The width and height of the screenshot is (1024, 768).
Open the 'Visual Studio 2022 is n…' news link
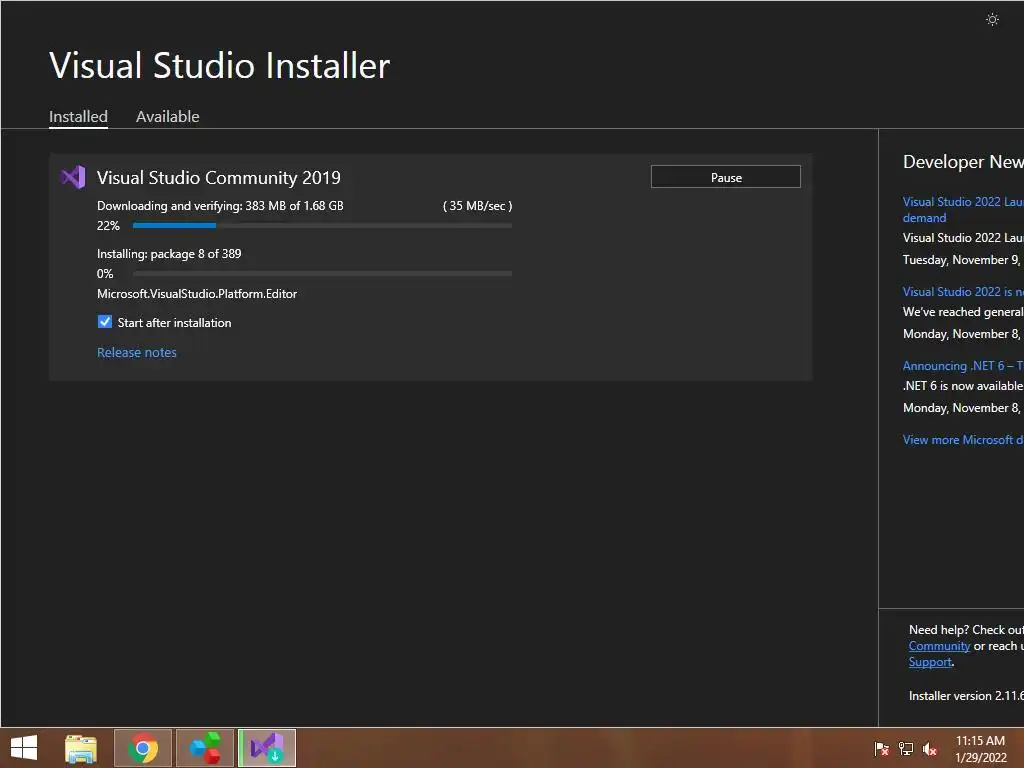(x=963, y=292)
